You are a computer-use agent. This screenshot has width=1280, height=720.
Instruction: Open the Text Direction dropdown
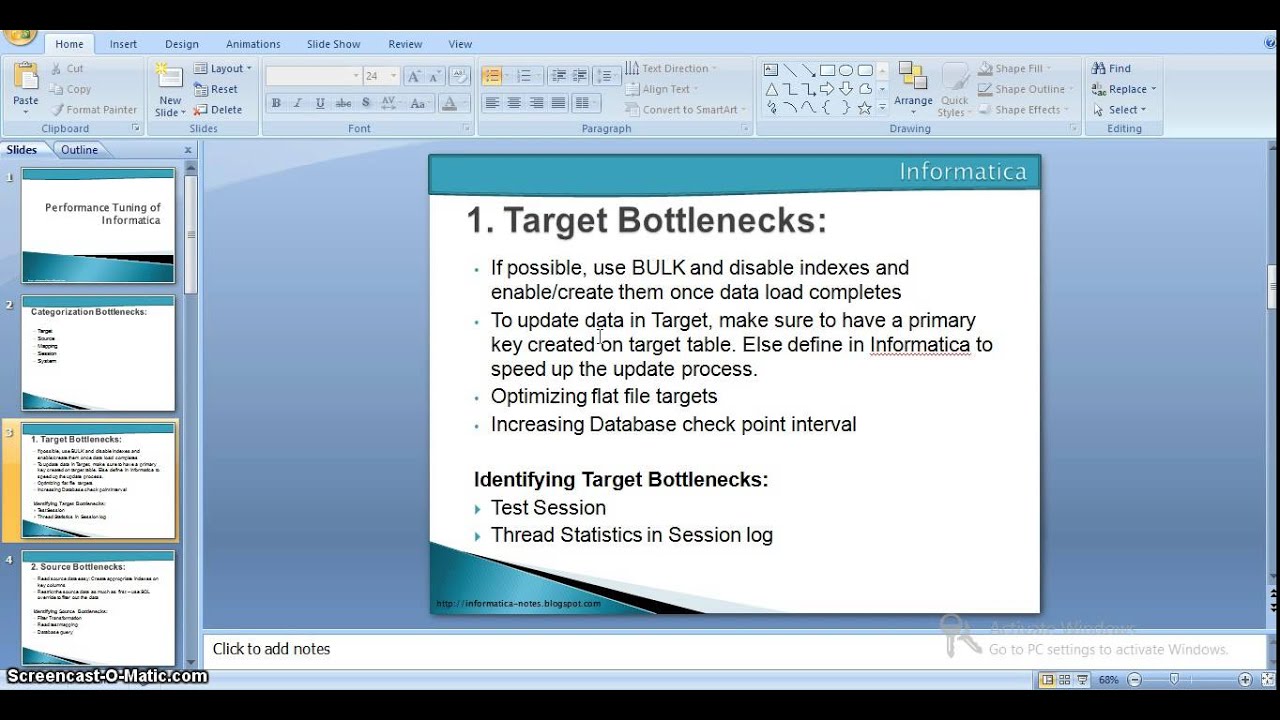(671, 68)
